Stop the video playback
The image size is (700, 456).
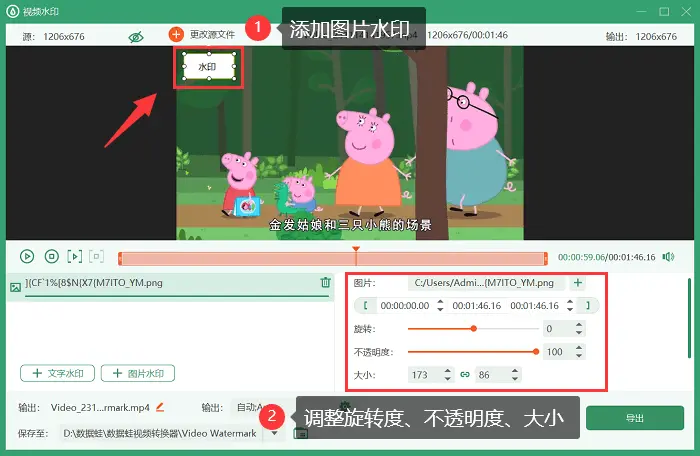pyautogui.click(x=52, y=256)
